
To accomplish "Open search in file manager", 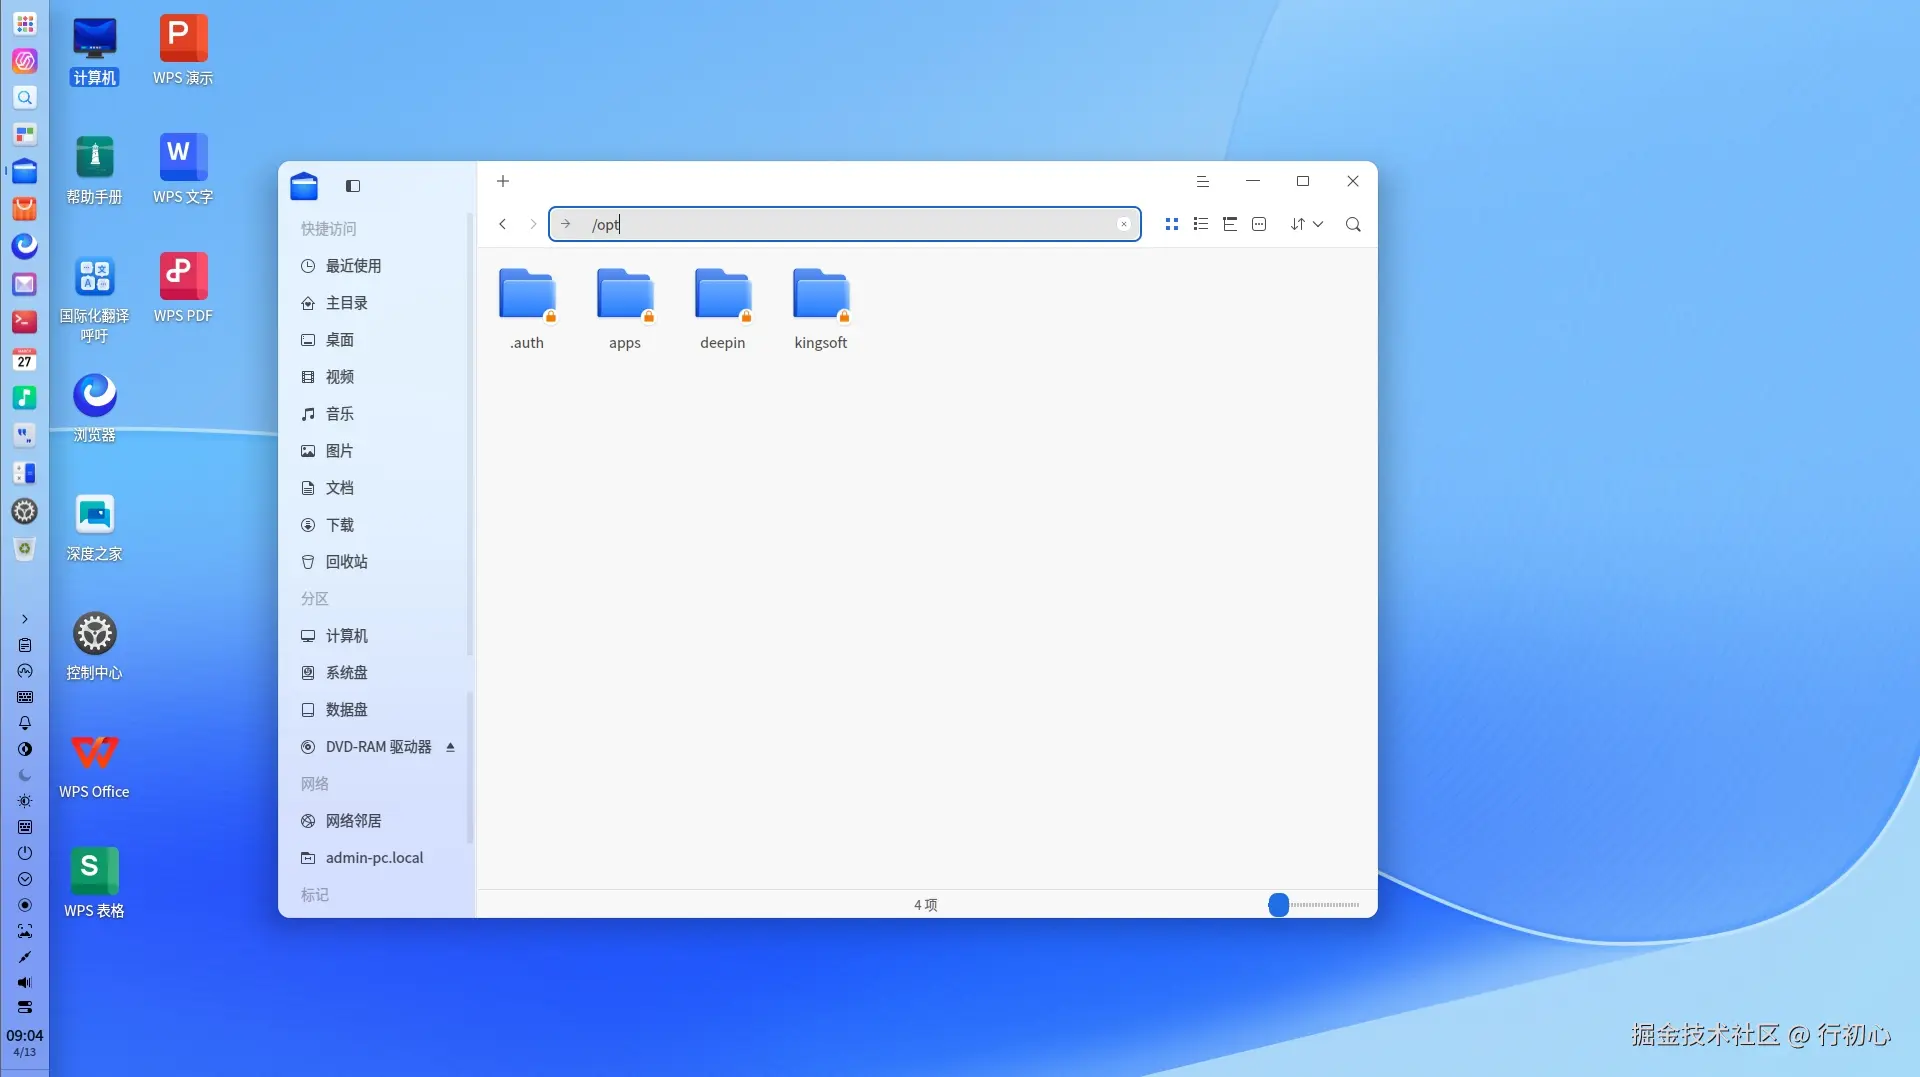I will [x=1353, y=224].
